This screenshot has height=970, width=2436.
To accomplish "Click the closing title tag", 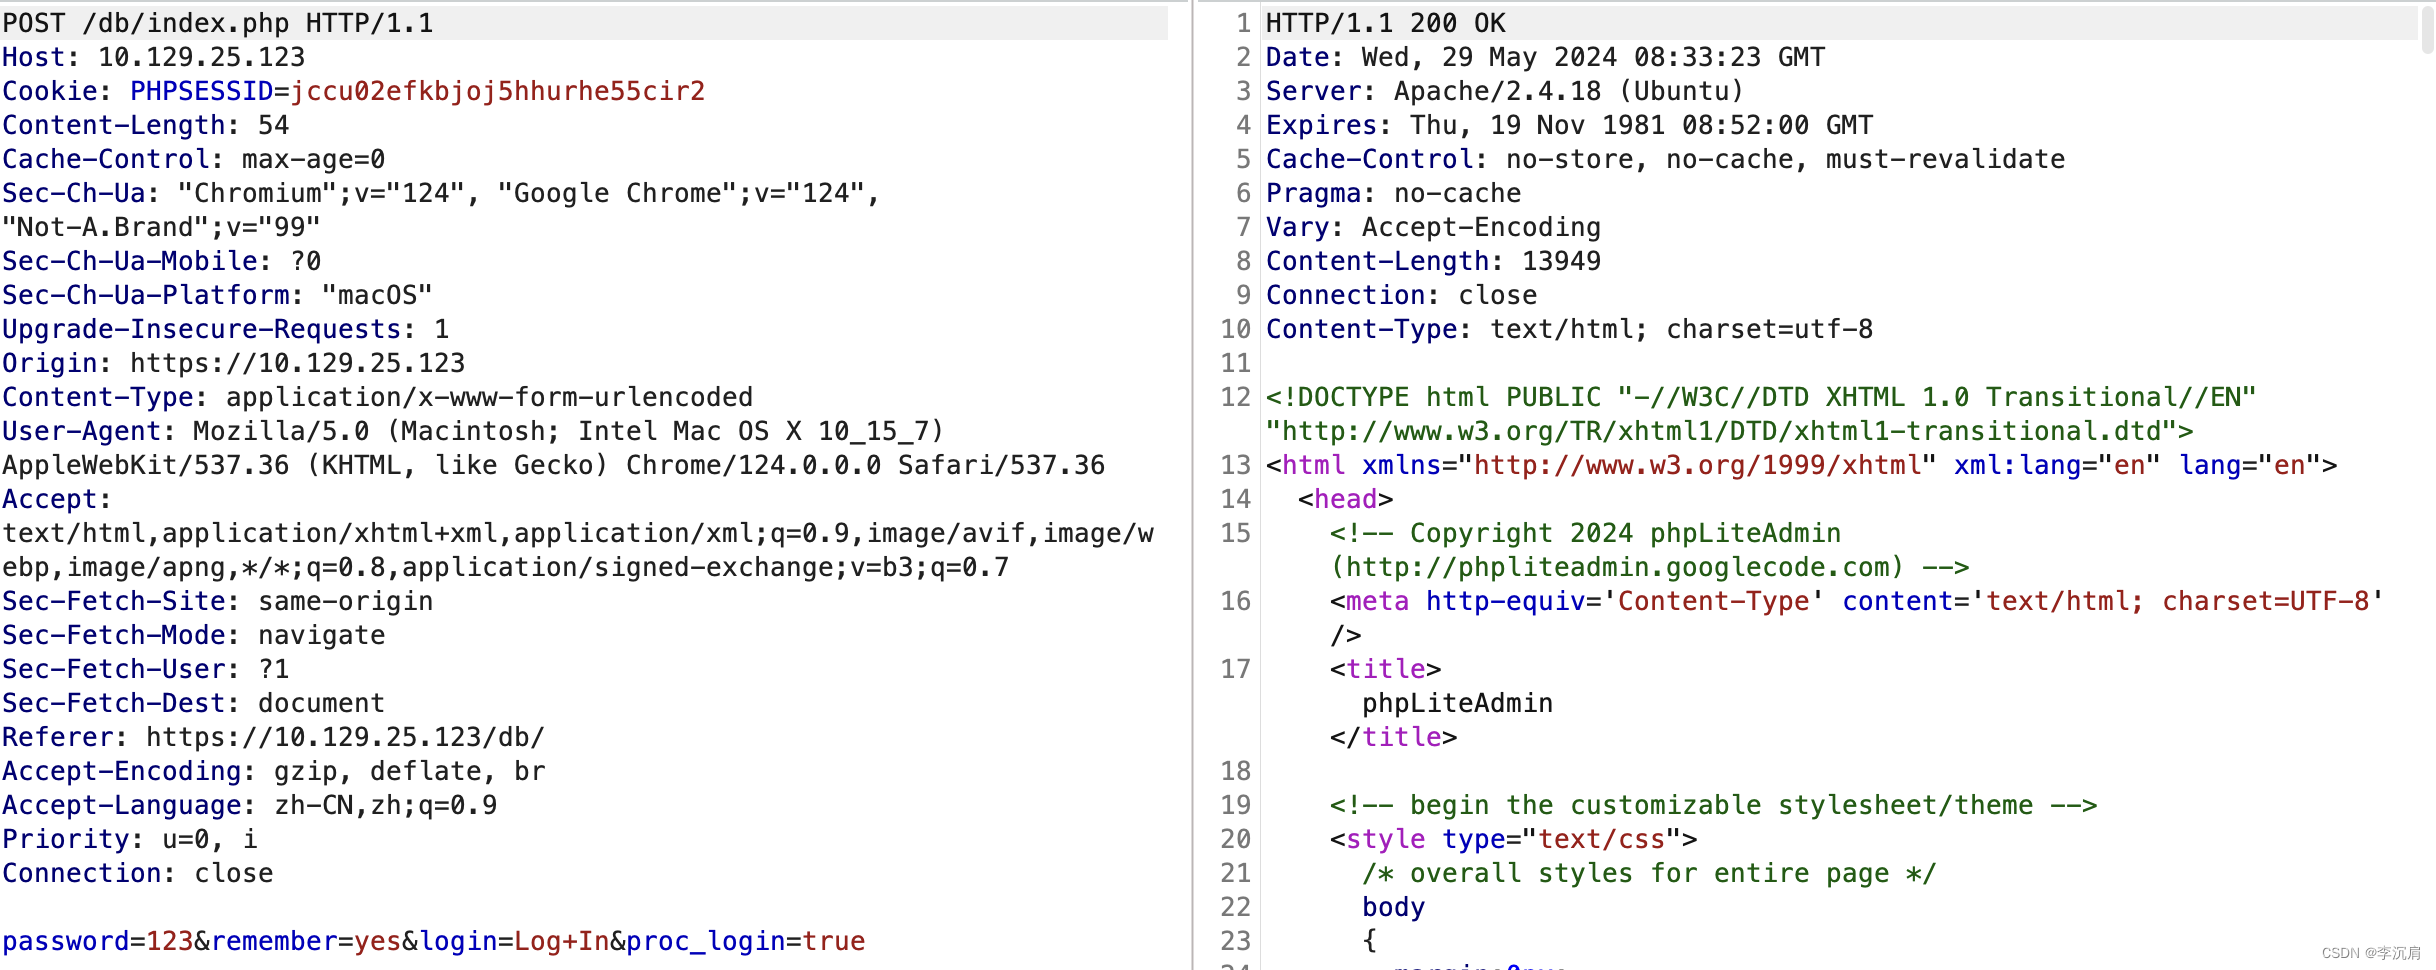I will [x=1394, y=737].
